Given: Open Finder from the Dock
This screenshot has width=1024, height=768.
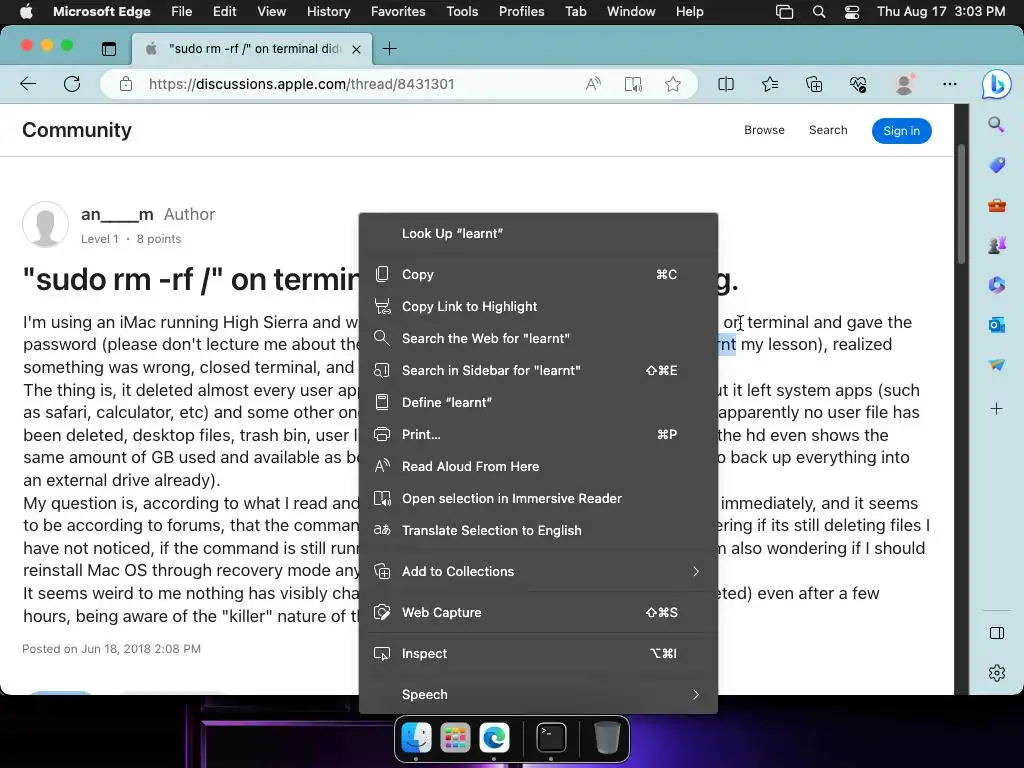Looking at the screenshot, I should 416,738.
